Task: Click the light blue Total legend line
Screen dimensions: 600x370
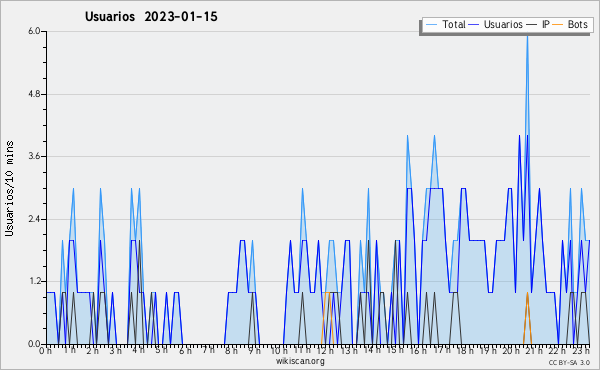Action: tap(431, 25)
